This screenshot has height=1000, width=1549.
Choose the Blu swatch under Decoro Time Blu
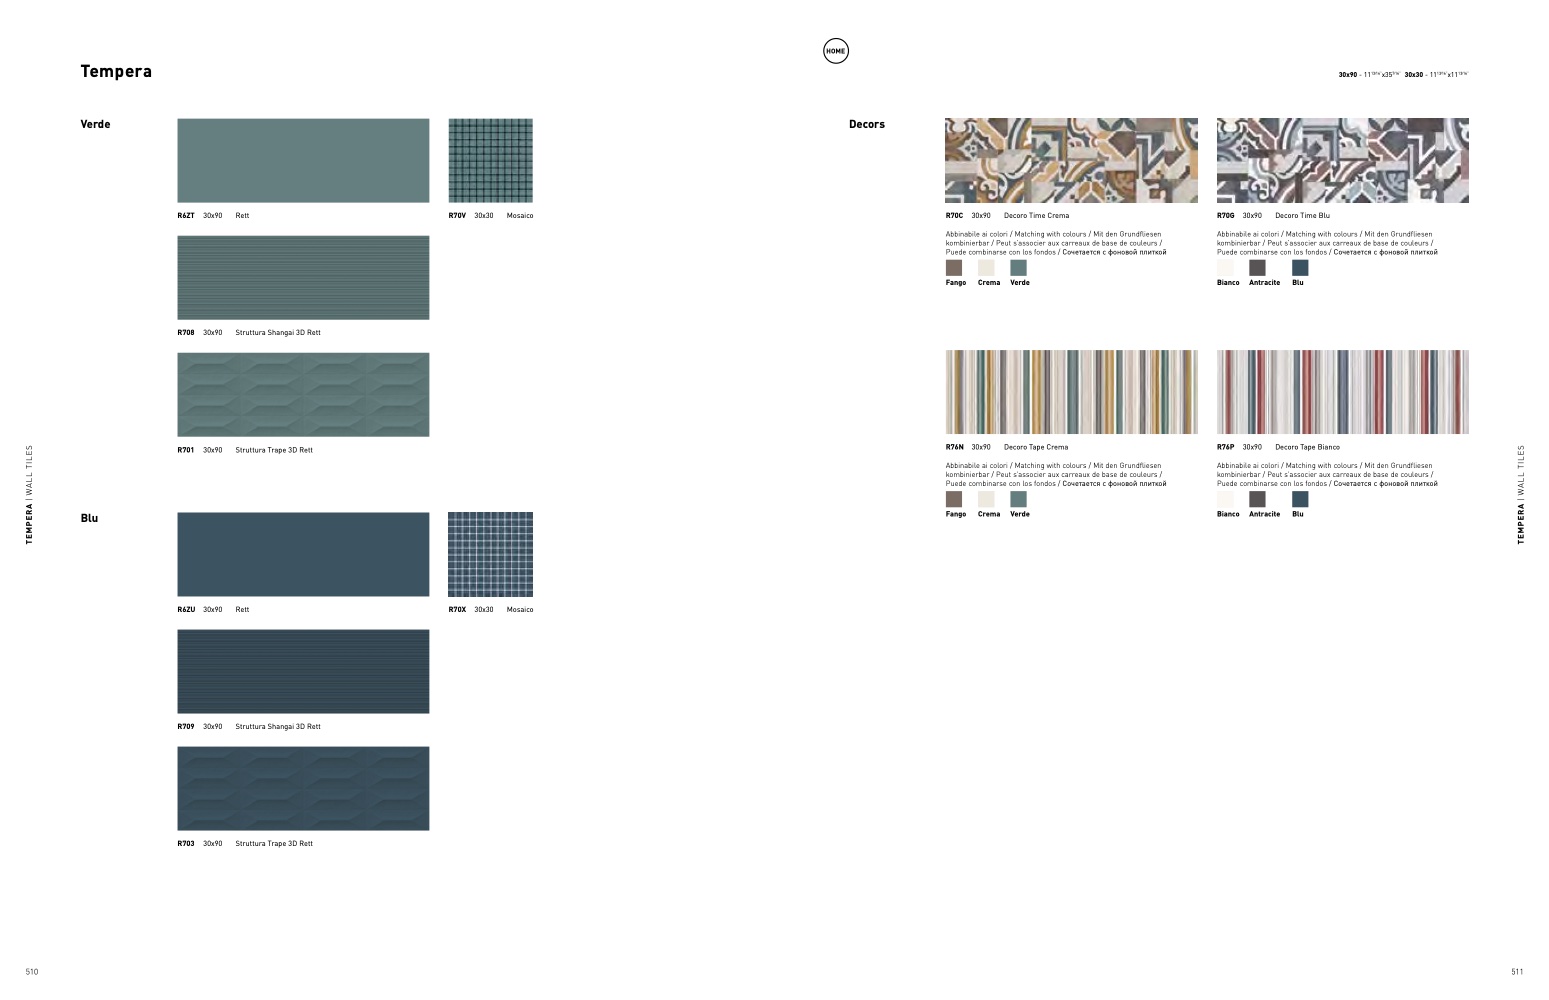(x=1300, y=268)
